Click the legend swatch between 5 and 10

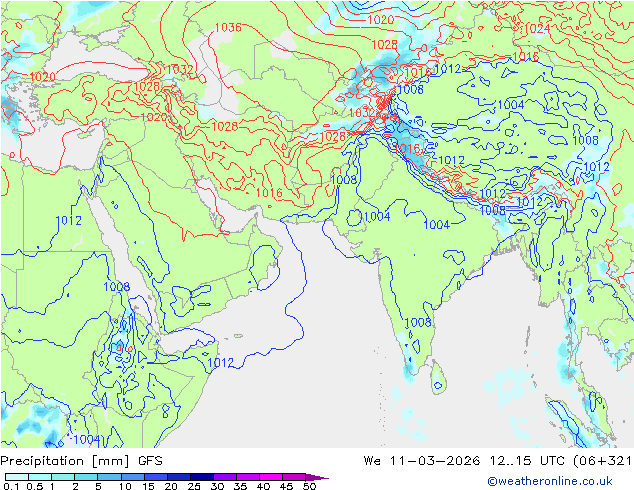point(109,477)
